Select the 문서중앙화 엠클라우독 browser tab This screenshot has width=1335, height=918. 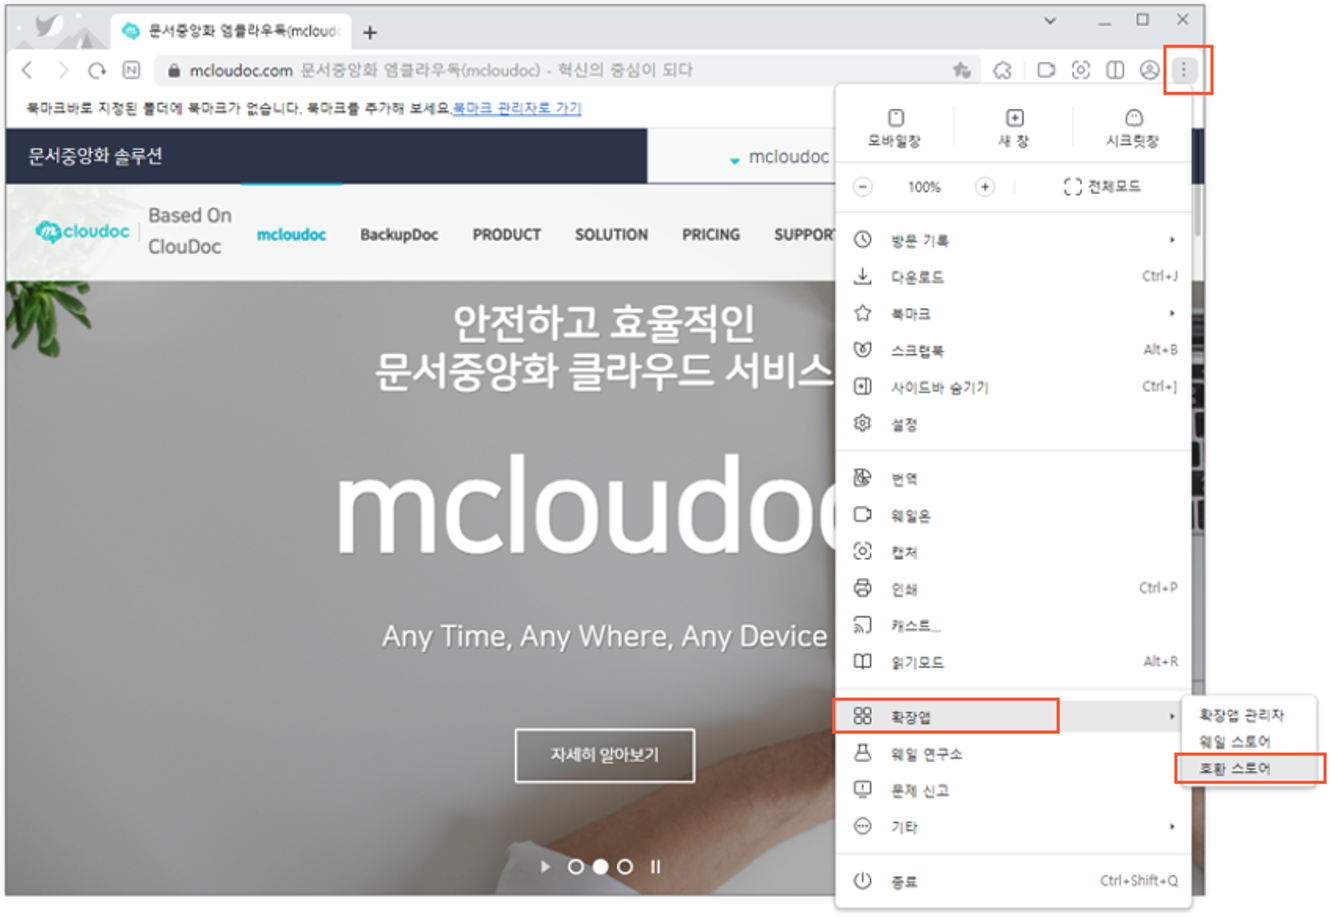[230, 32]
